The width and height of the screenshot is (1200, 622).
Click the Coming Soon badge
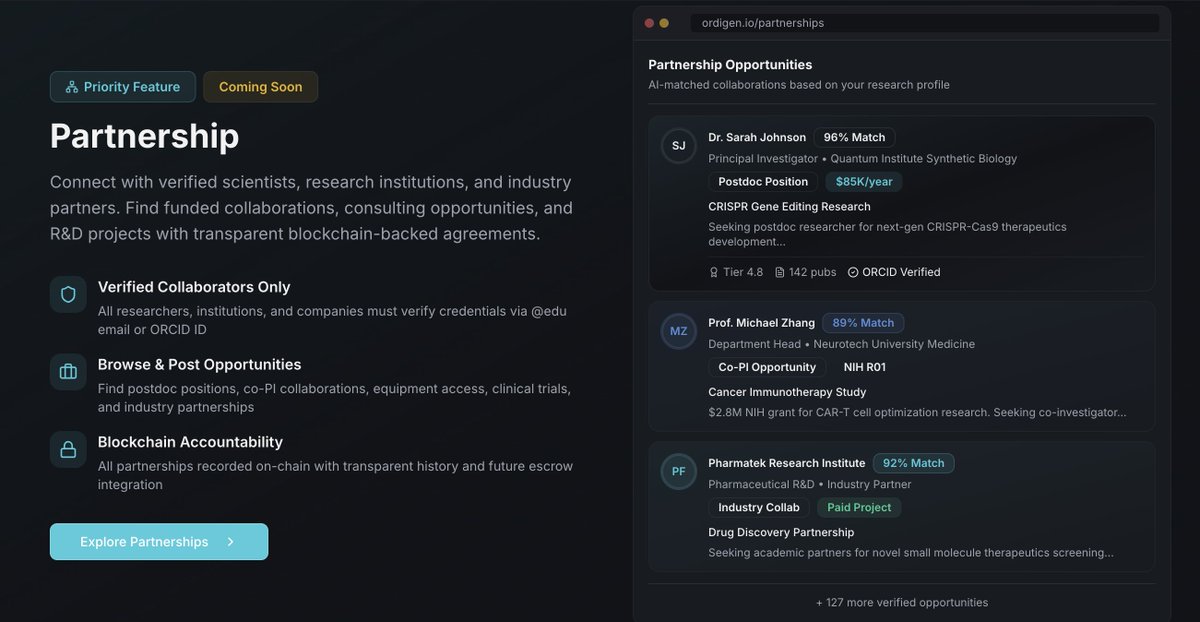[x=260, y=87]
